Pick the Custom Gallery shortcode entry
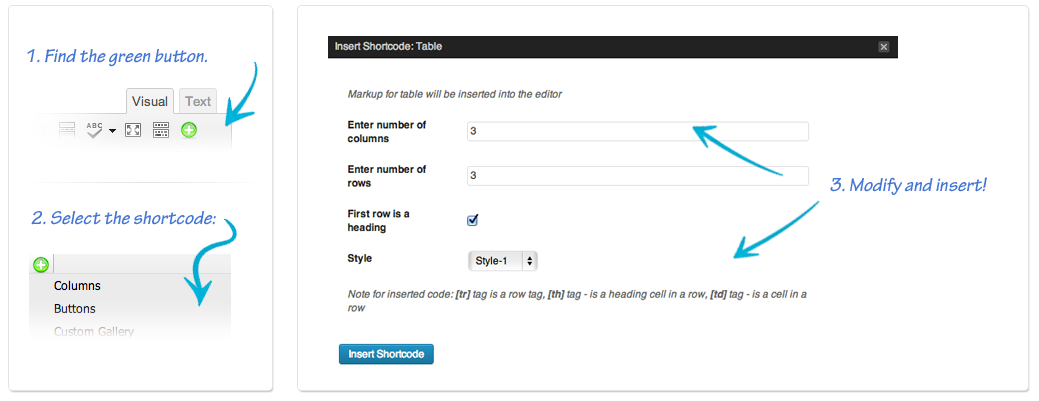Image resolution: width=1039 pixels, height=401 pixels. pos(94,331)
